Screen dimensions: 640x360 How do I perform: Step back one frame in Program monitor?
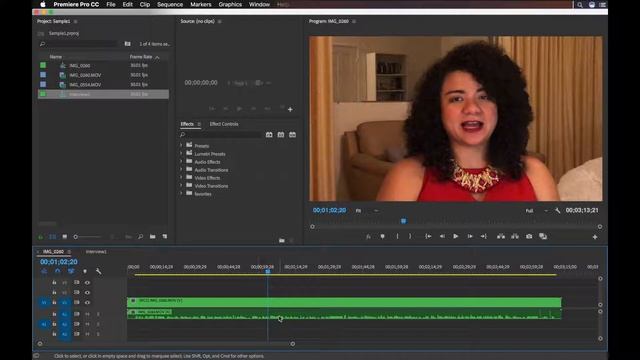point(442,236)
